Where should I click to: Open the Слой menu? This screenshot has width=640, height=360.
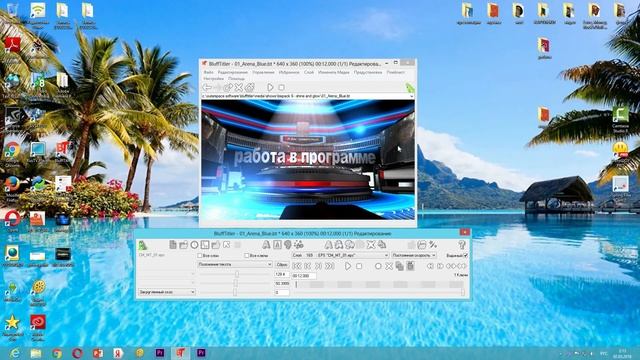[x=309, y=72]
